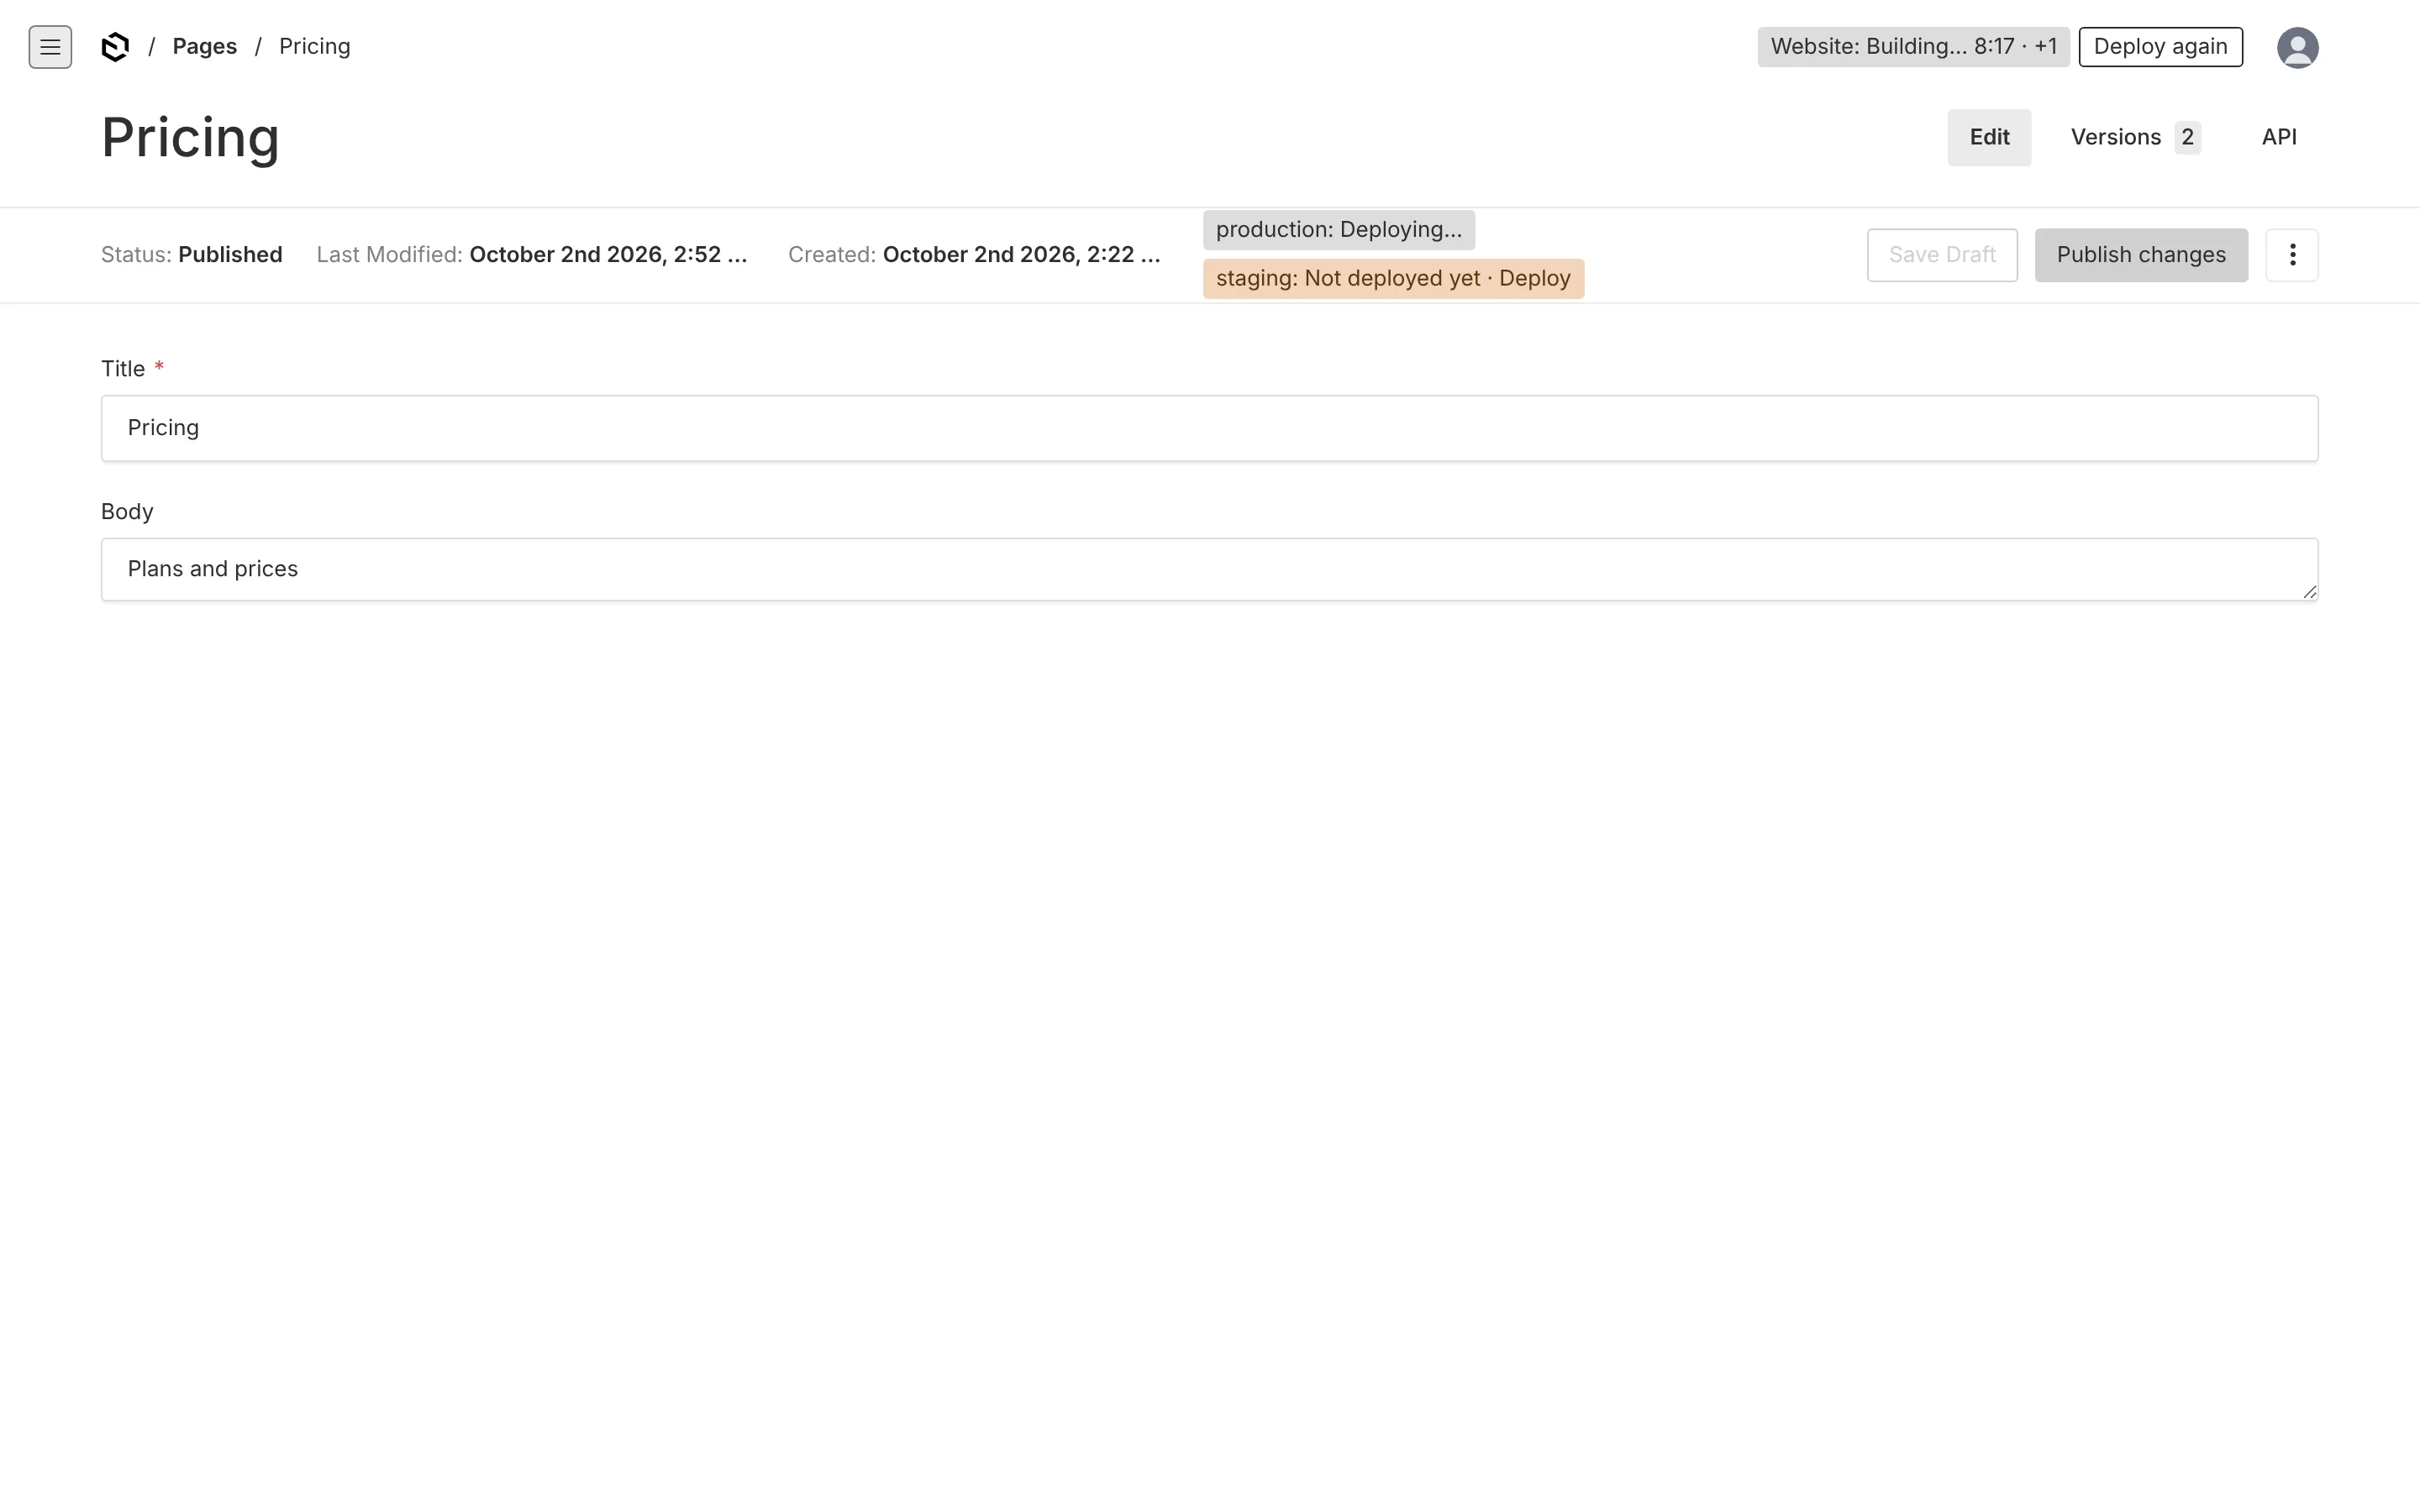Image resolution: width=2420 pixels, height=1512 pixels.
Task: Click the production Deploying status badge
Action: point(1338,230)
